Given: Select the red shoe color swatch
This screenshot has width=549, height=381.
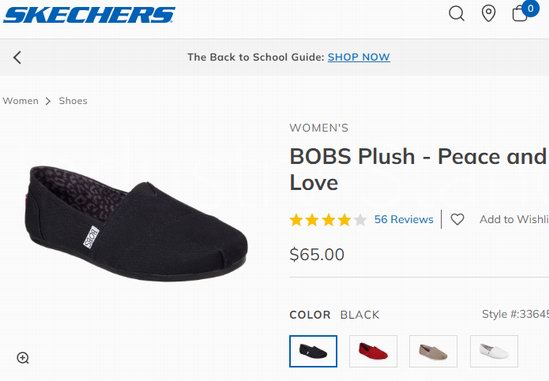Looking at the screenshot, I should pos(373,351).
